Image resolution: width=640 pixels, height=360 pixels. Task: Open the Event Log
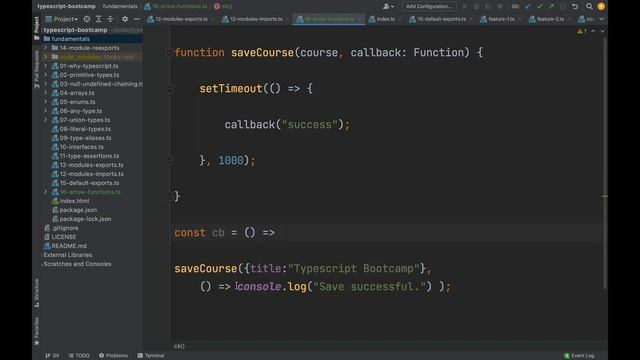(579, 356)
